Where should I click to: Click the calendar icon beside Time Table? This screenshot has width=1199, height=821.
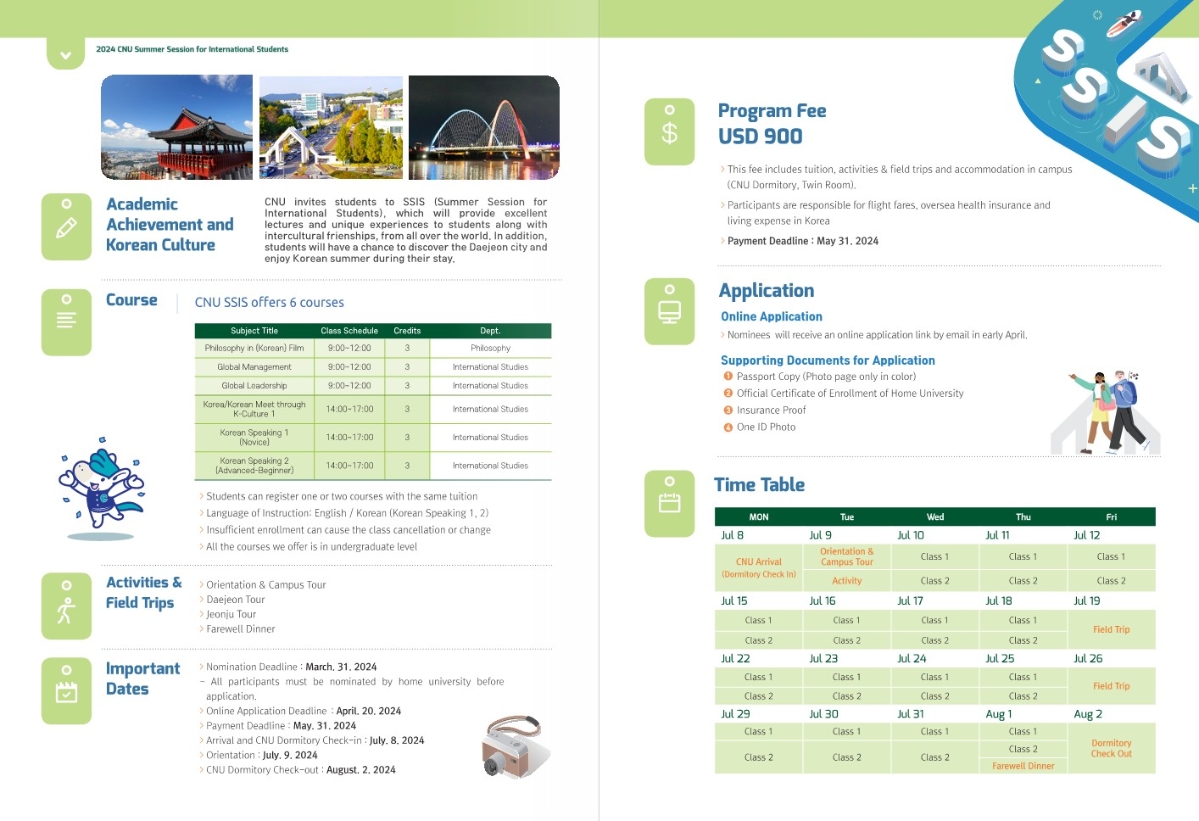669,503
